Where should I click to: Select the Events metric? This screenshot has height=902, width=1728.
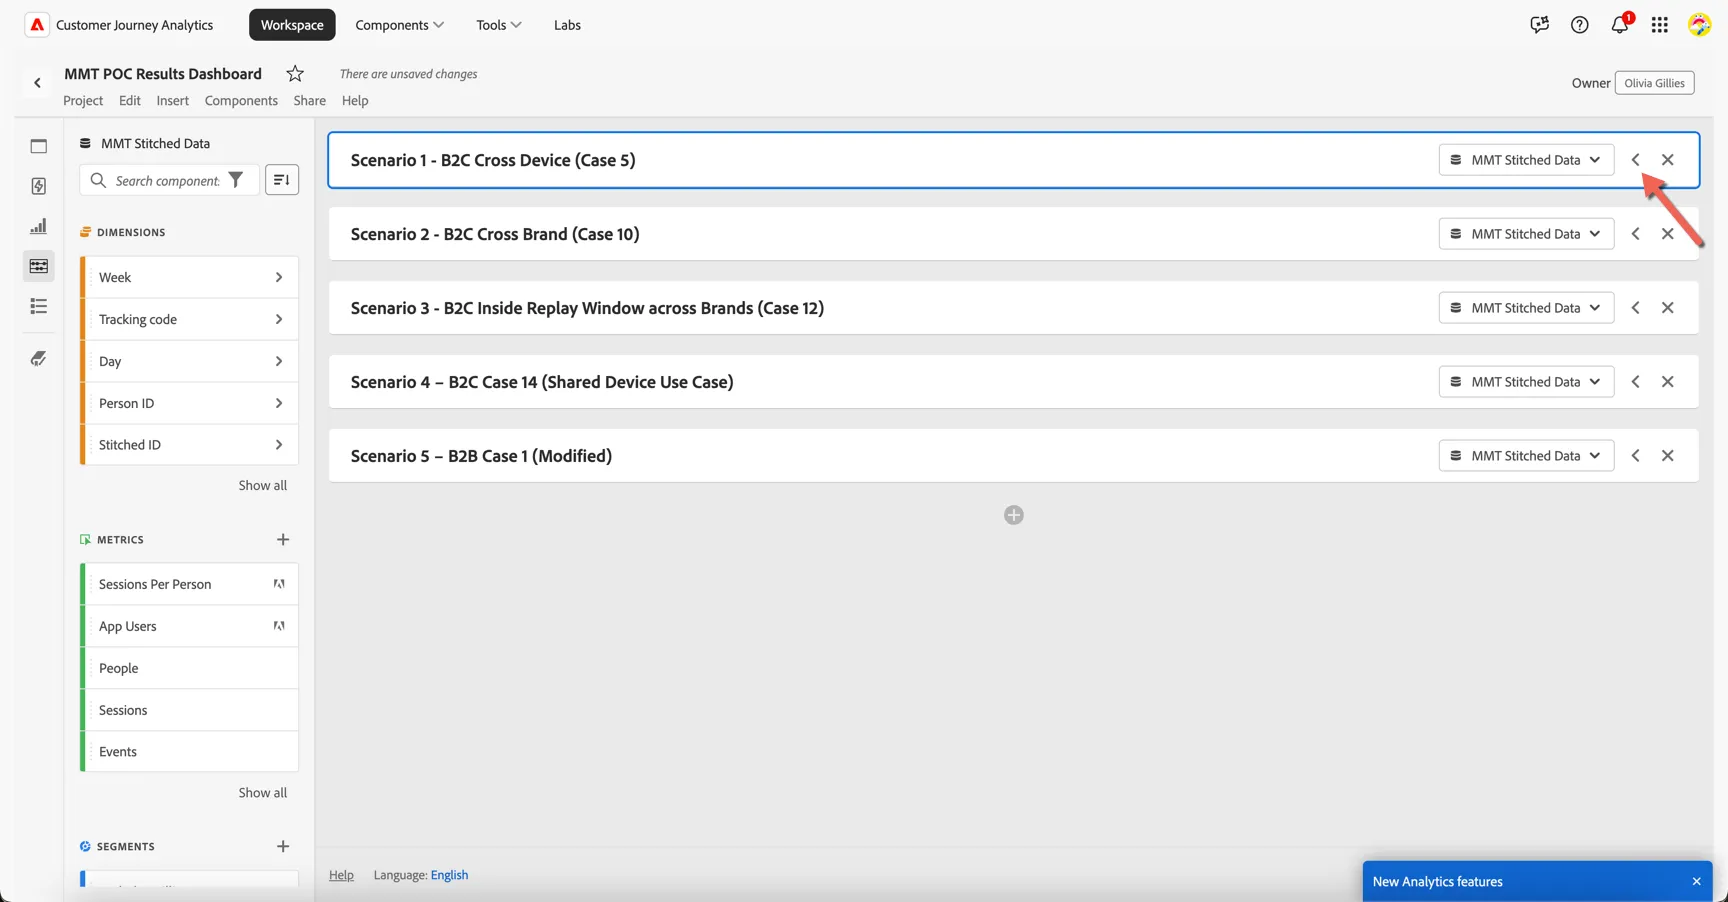coord(189,752)
